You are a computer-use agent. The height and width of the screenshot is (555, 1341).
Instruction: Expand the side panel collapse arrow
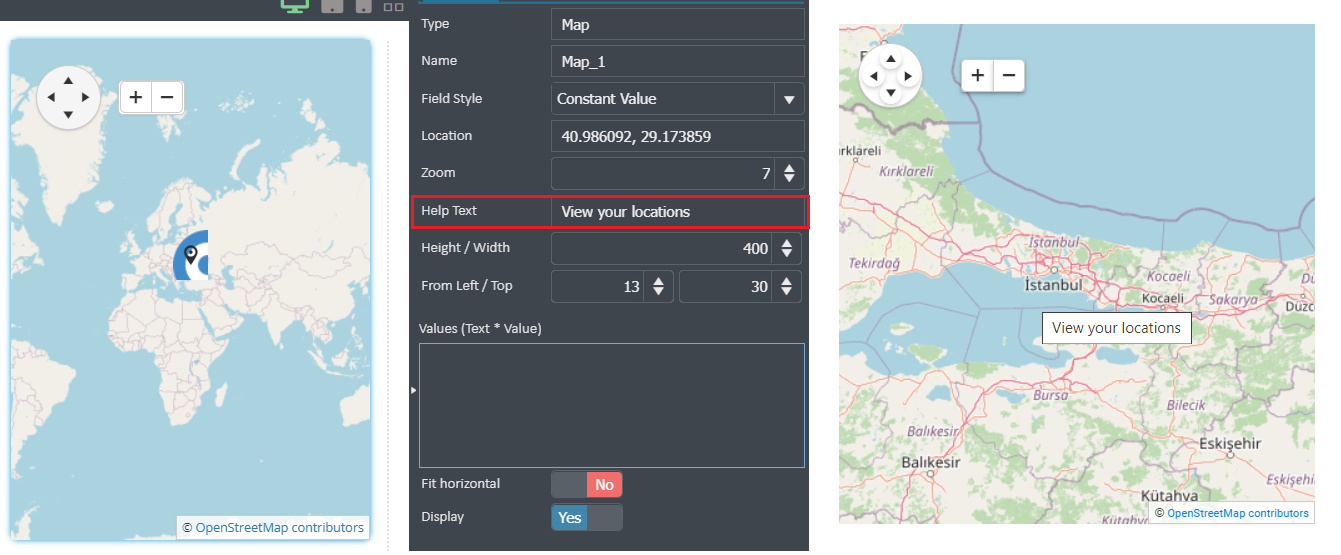point(413,390)
